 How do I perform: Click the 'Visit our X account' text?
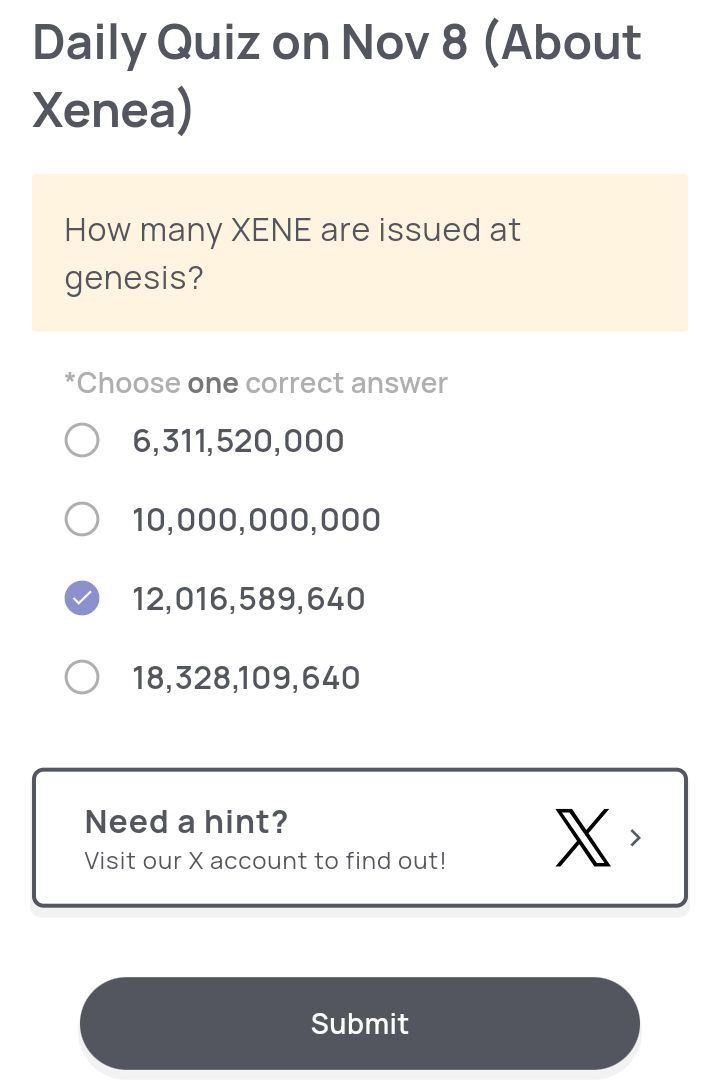(266, 861)
